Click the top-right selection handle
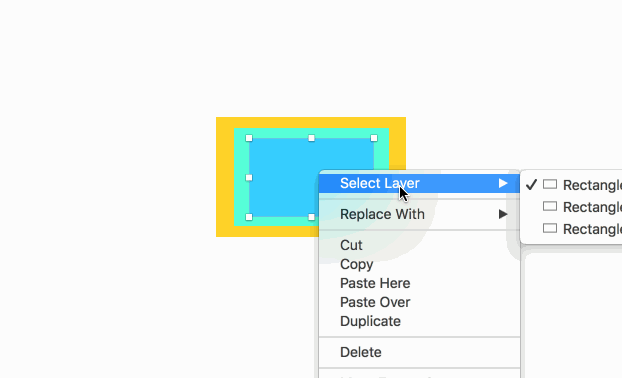The height and width of the screenshot is (378, 622). [374, 138]
